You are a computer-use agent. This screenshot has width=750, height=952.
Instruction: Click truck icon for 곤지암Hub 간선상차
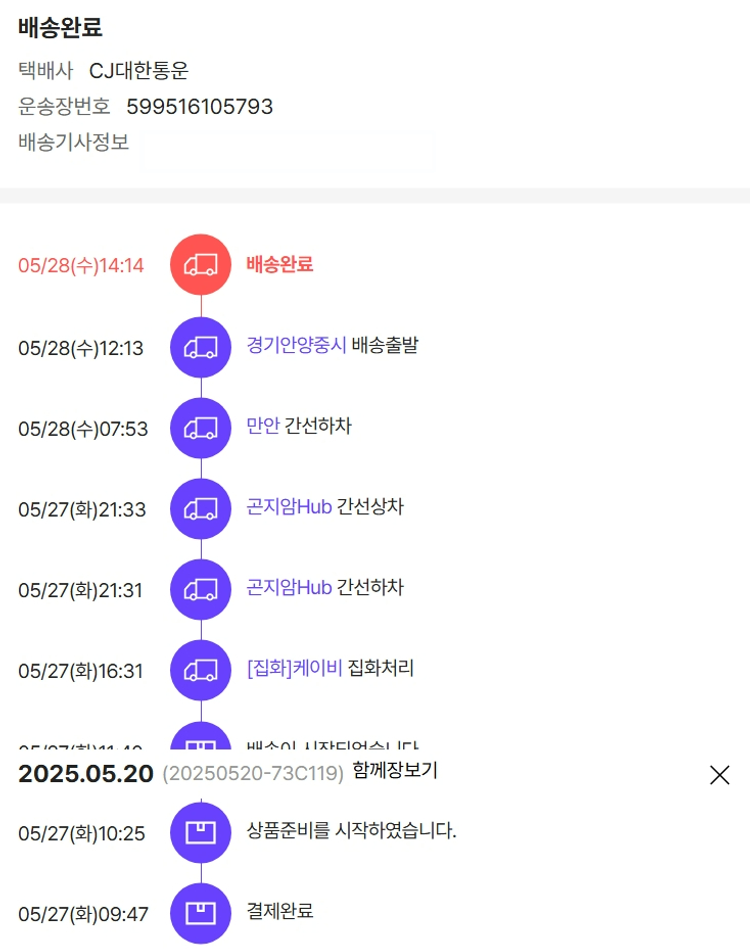pyautogui.click(x=201, y=508)
